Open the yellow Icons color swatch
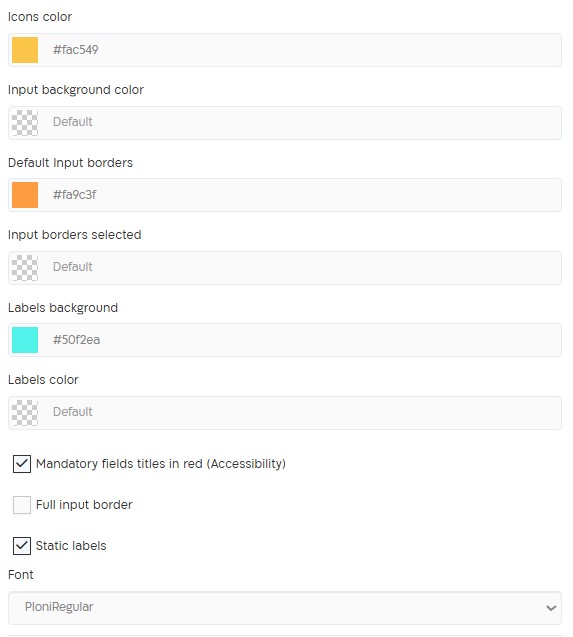The image size is (573, 637). [x=25, y=50]
